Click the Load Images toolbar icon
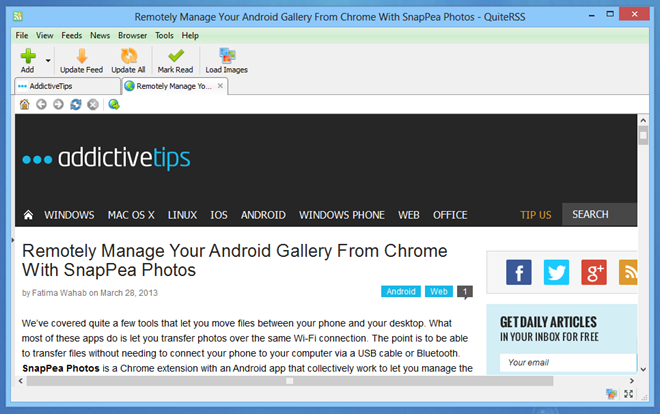 click(227, 56)
